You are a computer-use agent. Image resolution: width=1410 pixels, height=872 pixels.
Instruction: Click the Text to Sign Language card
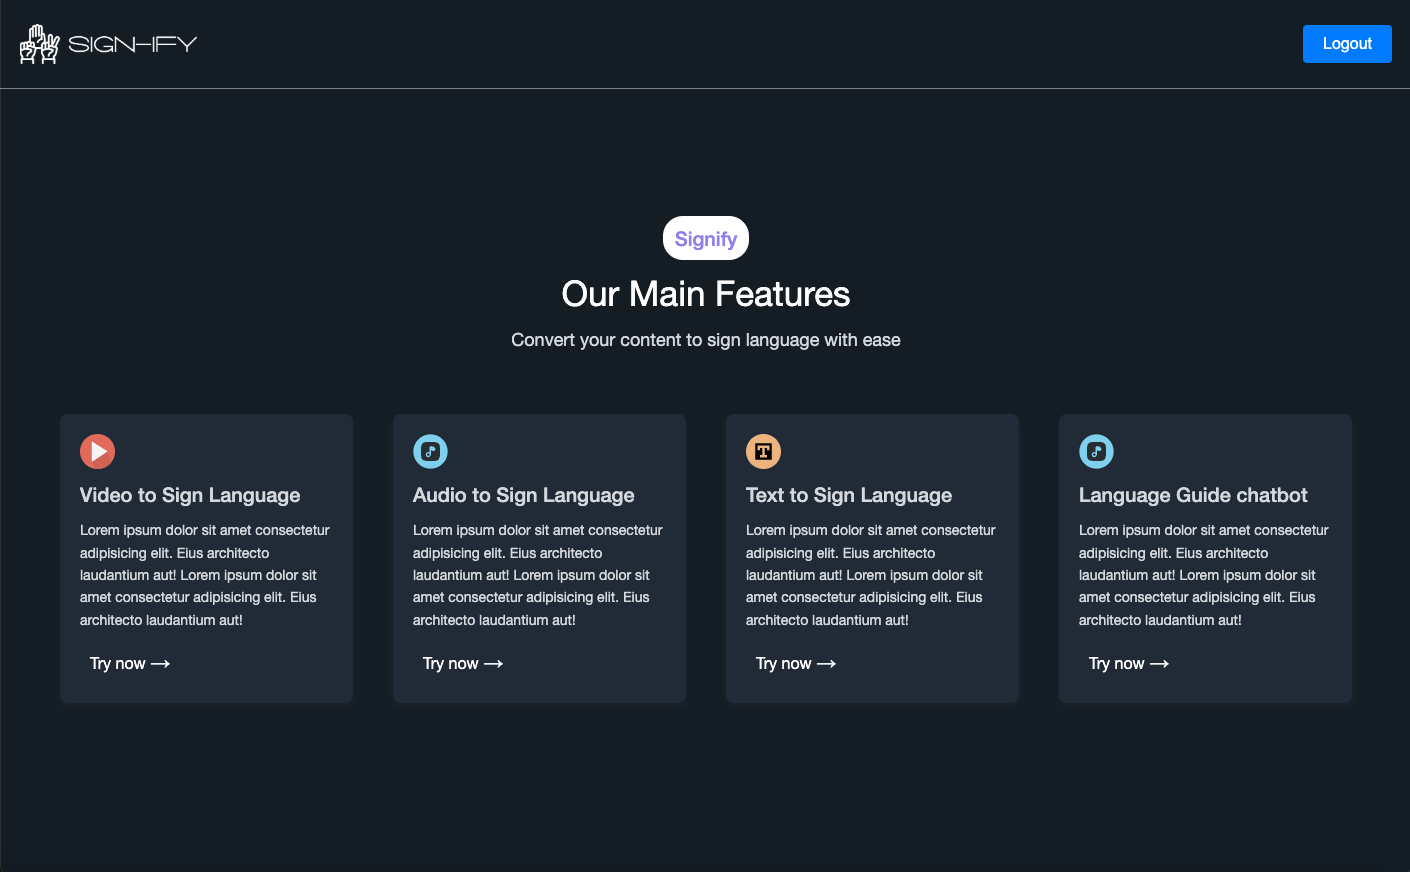point(872,558)
